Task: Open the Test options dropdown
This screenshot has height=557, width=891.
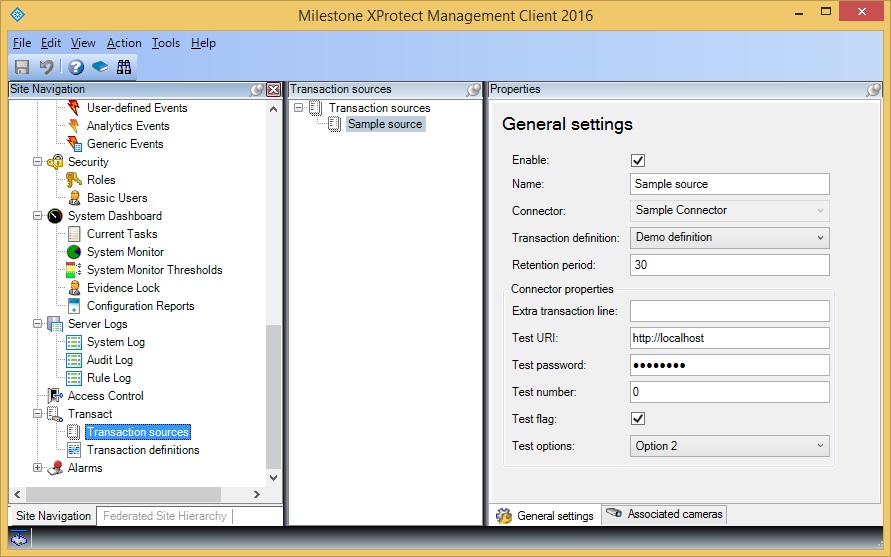Action: [730, 446]
